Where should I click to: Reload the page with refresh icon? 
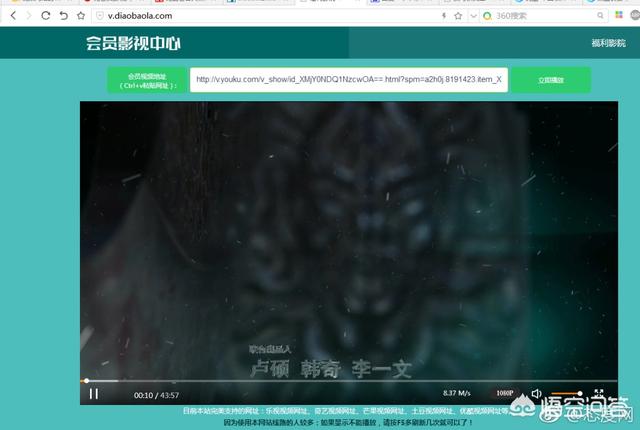[46, 16]
